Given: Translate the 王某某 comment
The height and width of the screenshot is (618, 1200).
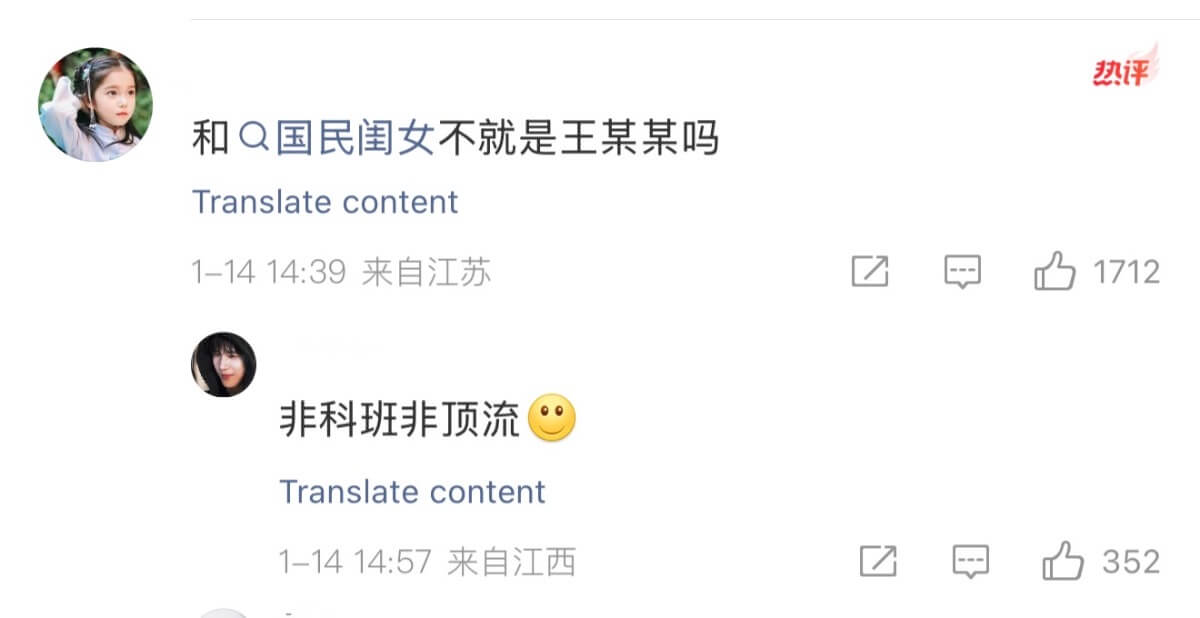Looking at the screenshot, I should coord(324,202).
